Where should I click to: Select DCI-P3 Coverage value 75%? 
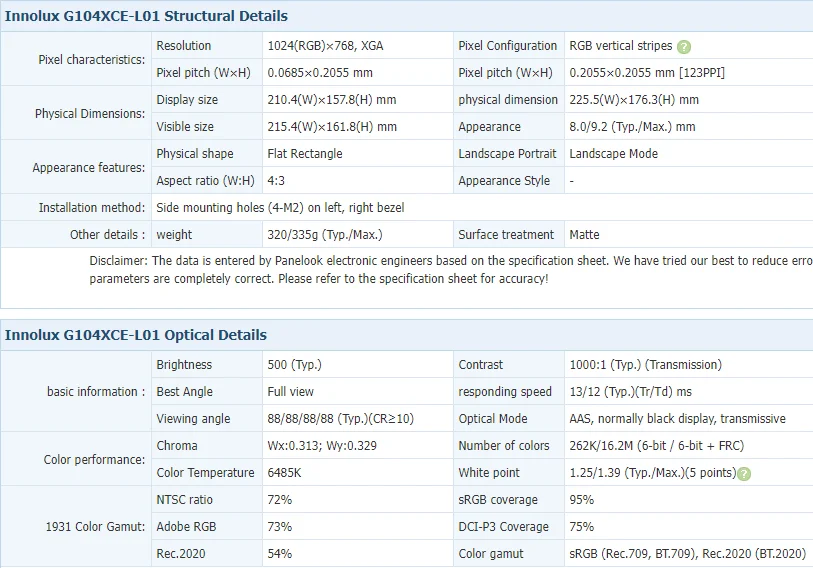coord(582,527)
